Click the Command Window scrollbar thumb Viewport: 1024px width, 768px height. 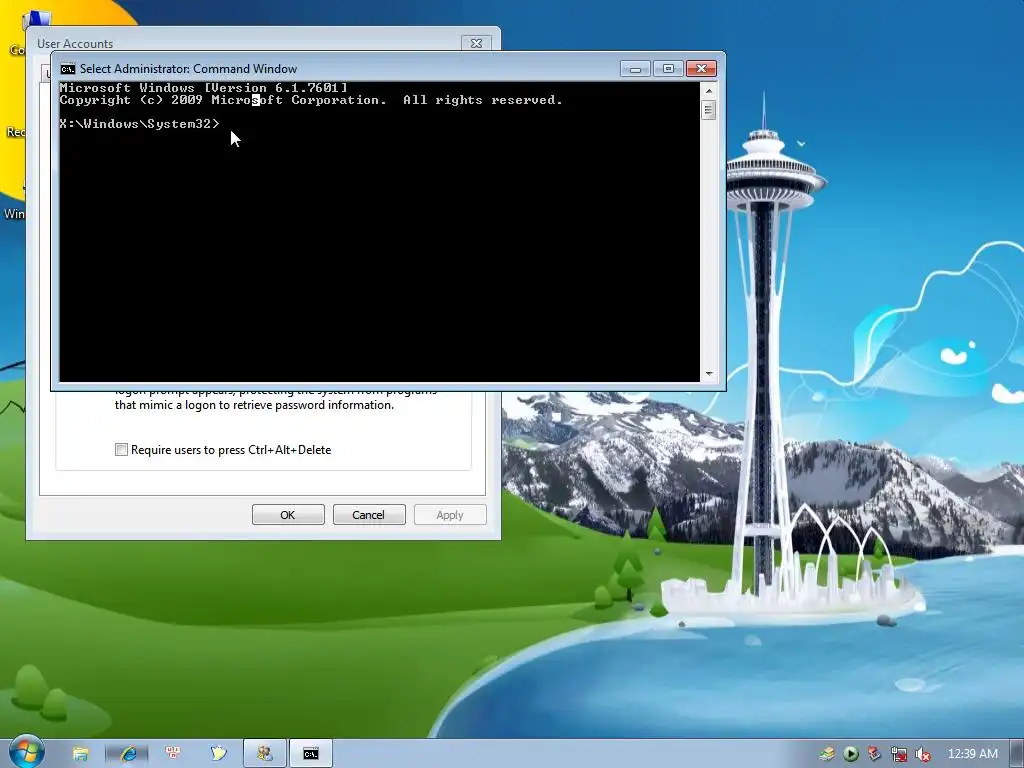click(x=709, y=110)
